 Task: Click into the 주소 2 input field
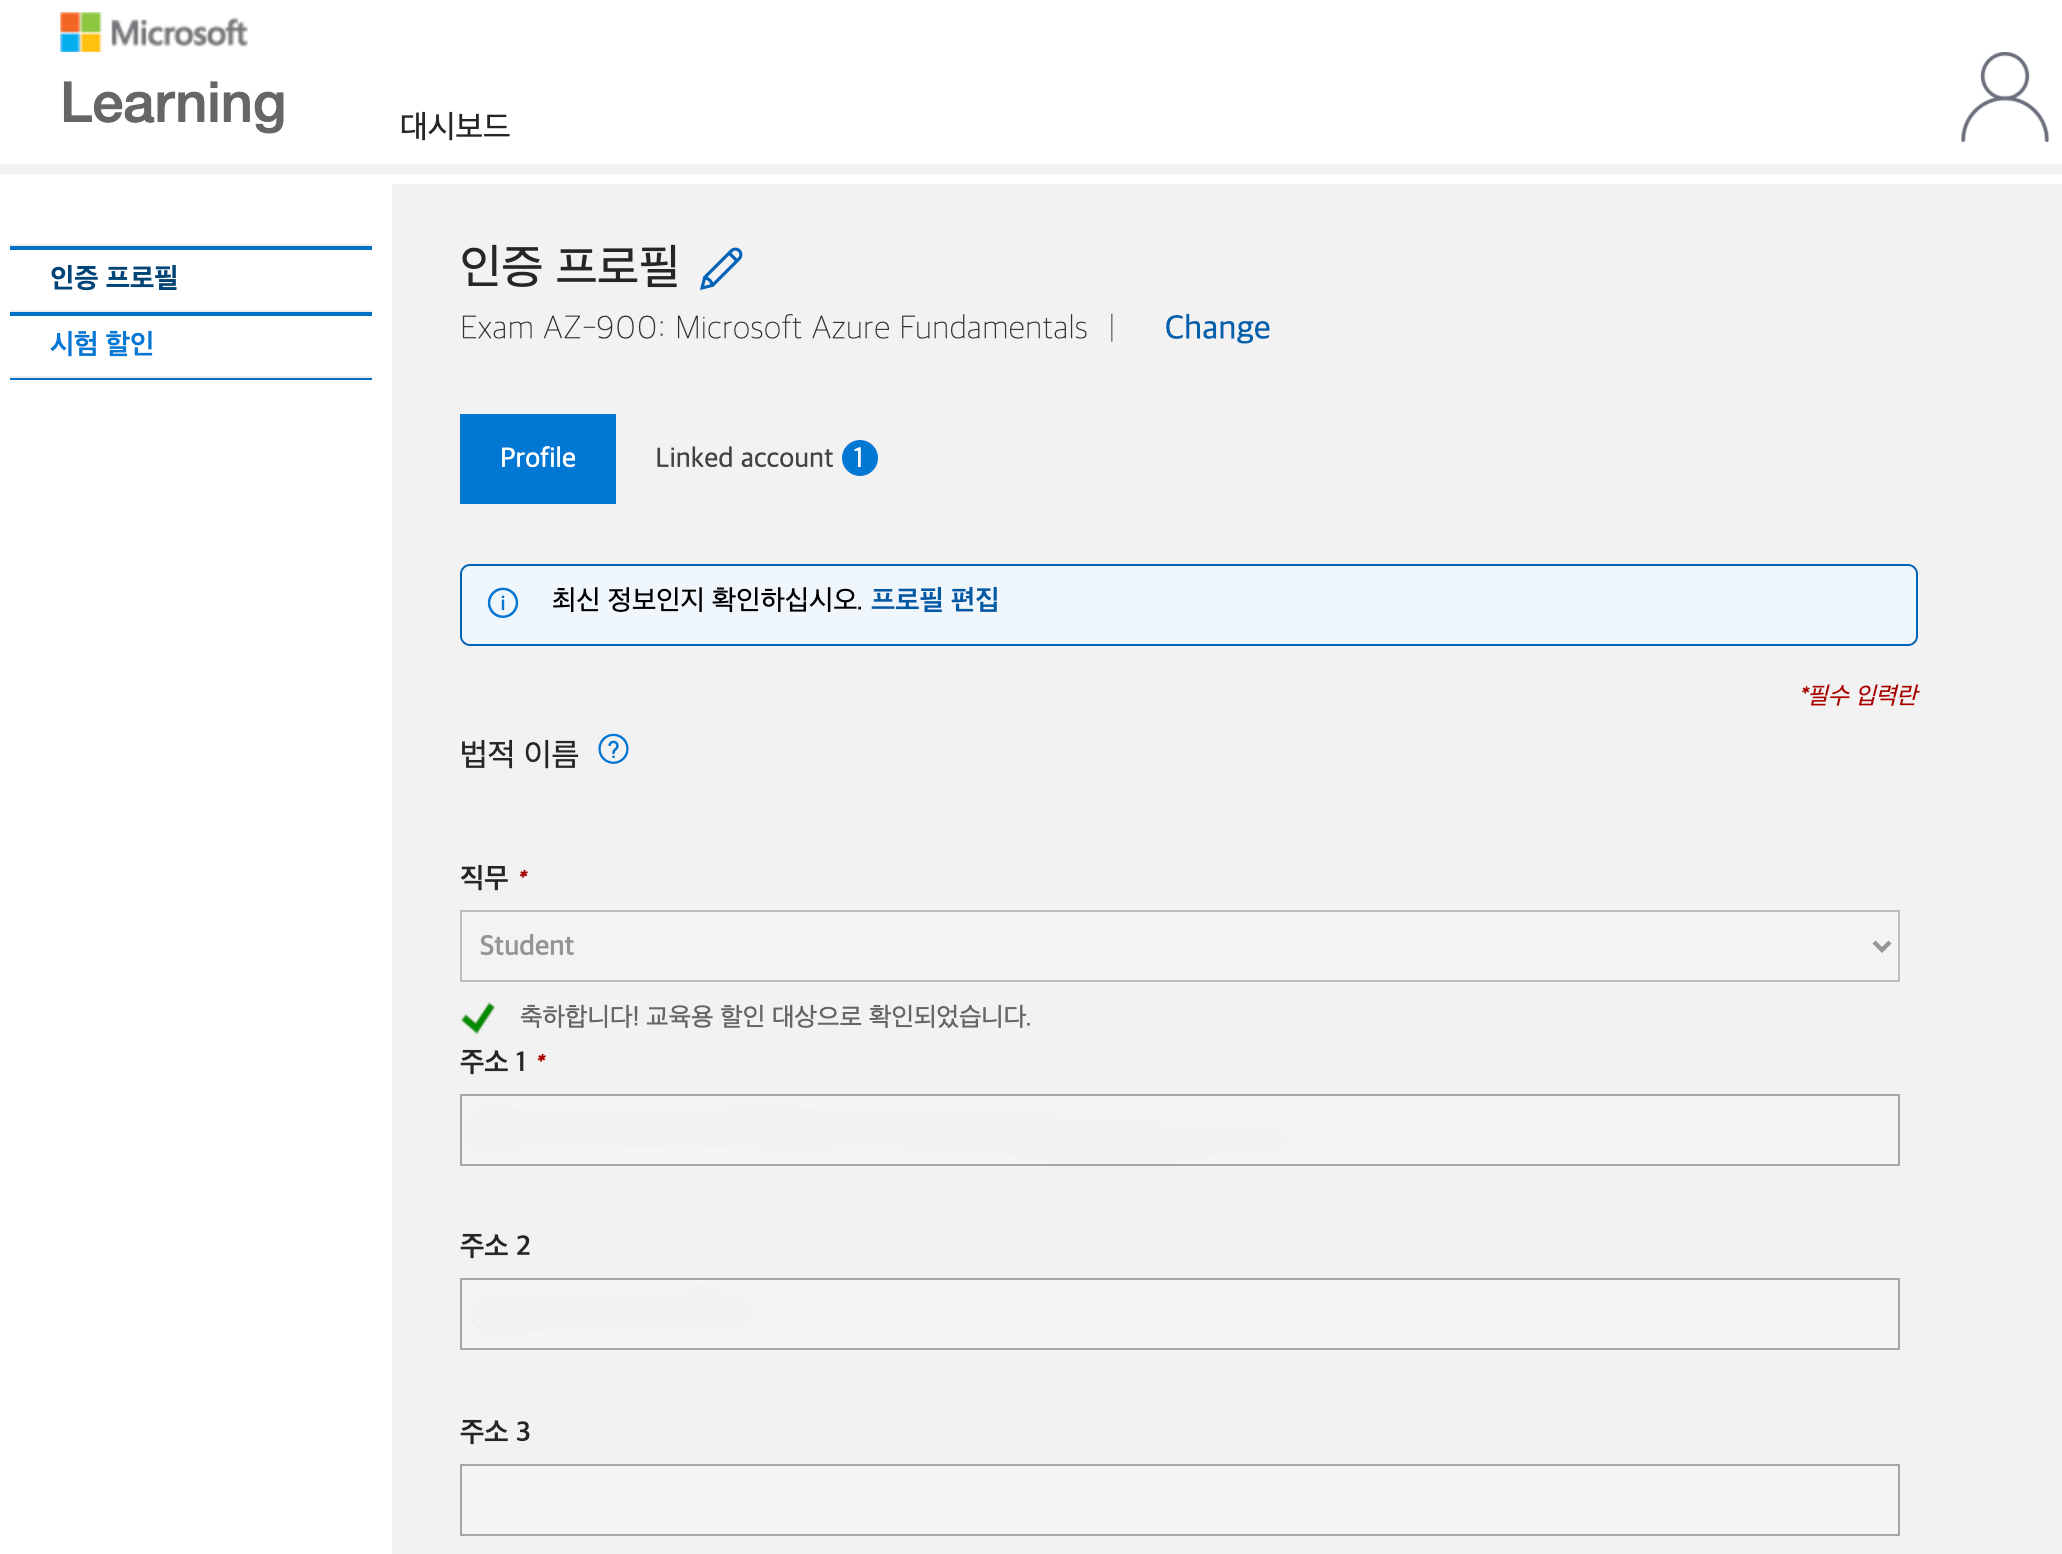1178,1314
